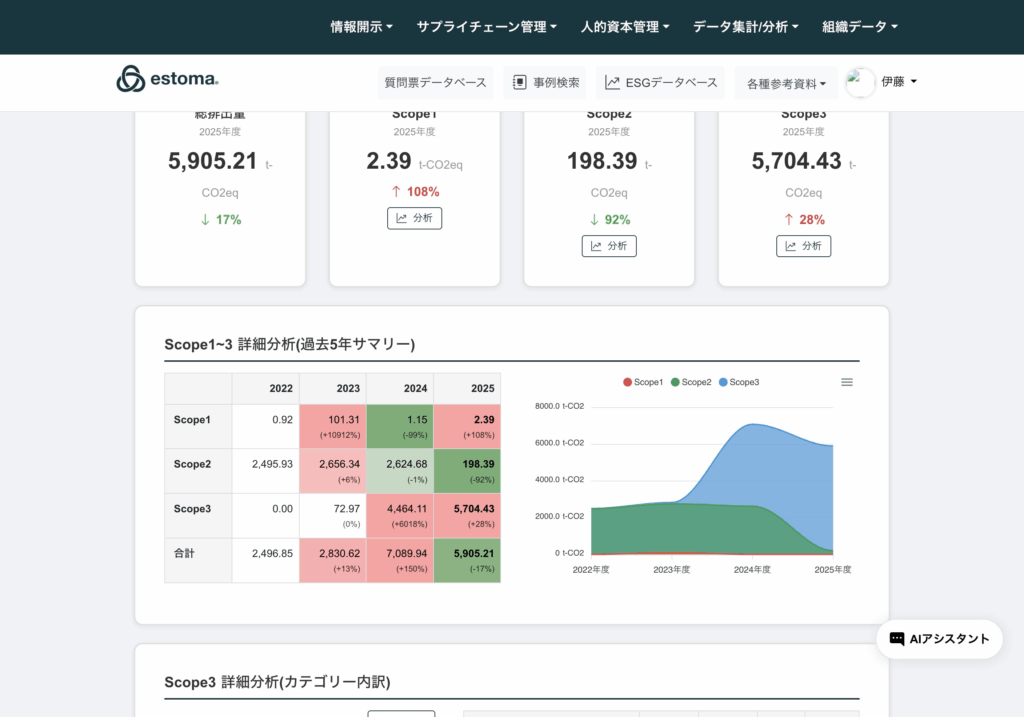Click the user avatar image

(860, 83)
